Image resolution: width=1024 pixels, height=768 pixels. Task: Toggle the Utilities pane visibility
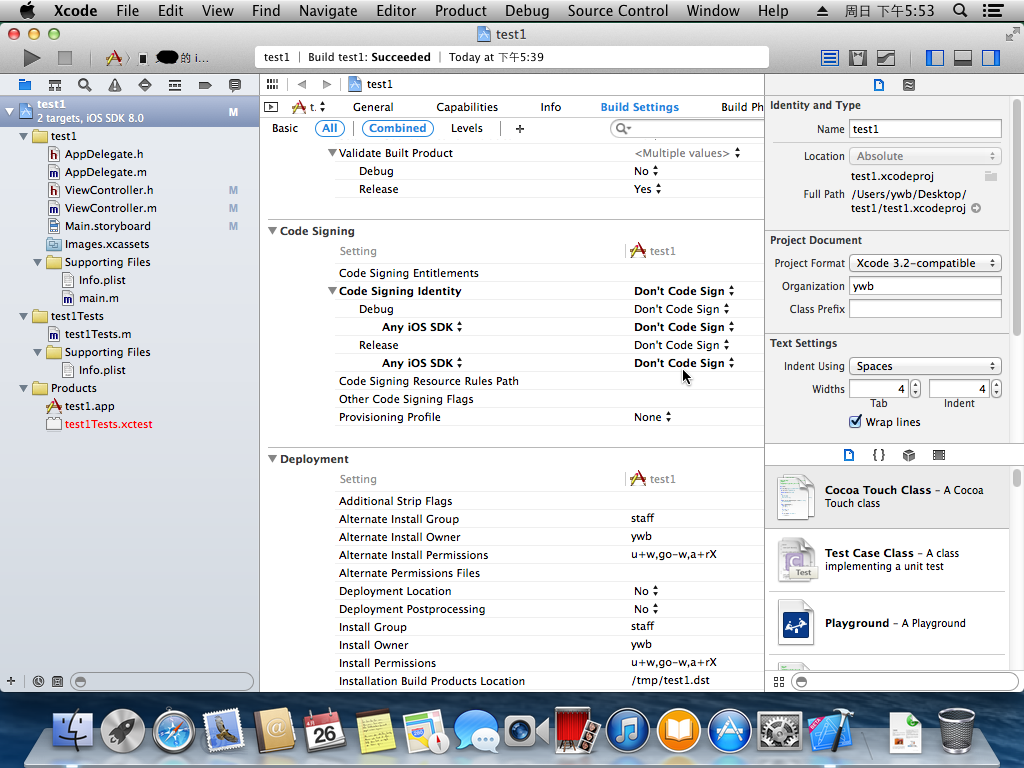(x=991, y=58)
